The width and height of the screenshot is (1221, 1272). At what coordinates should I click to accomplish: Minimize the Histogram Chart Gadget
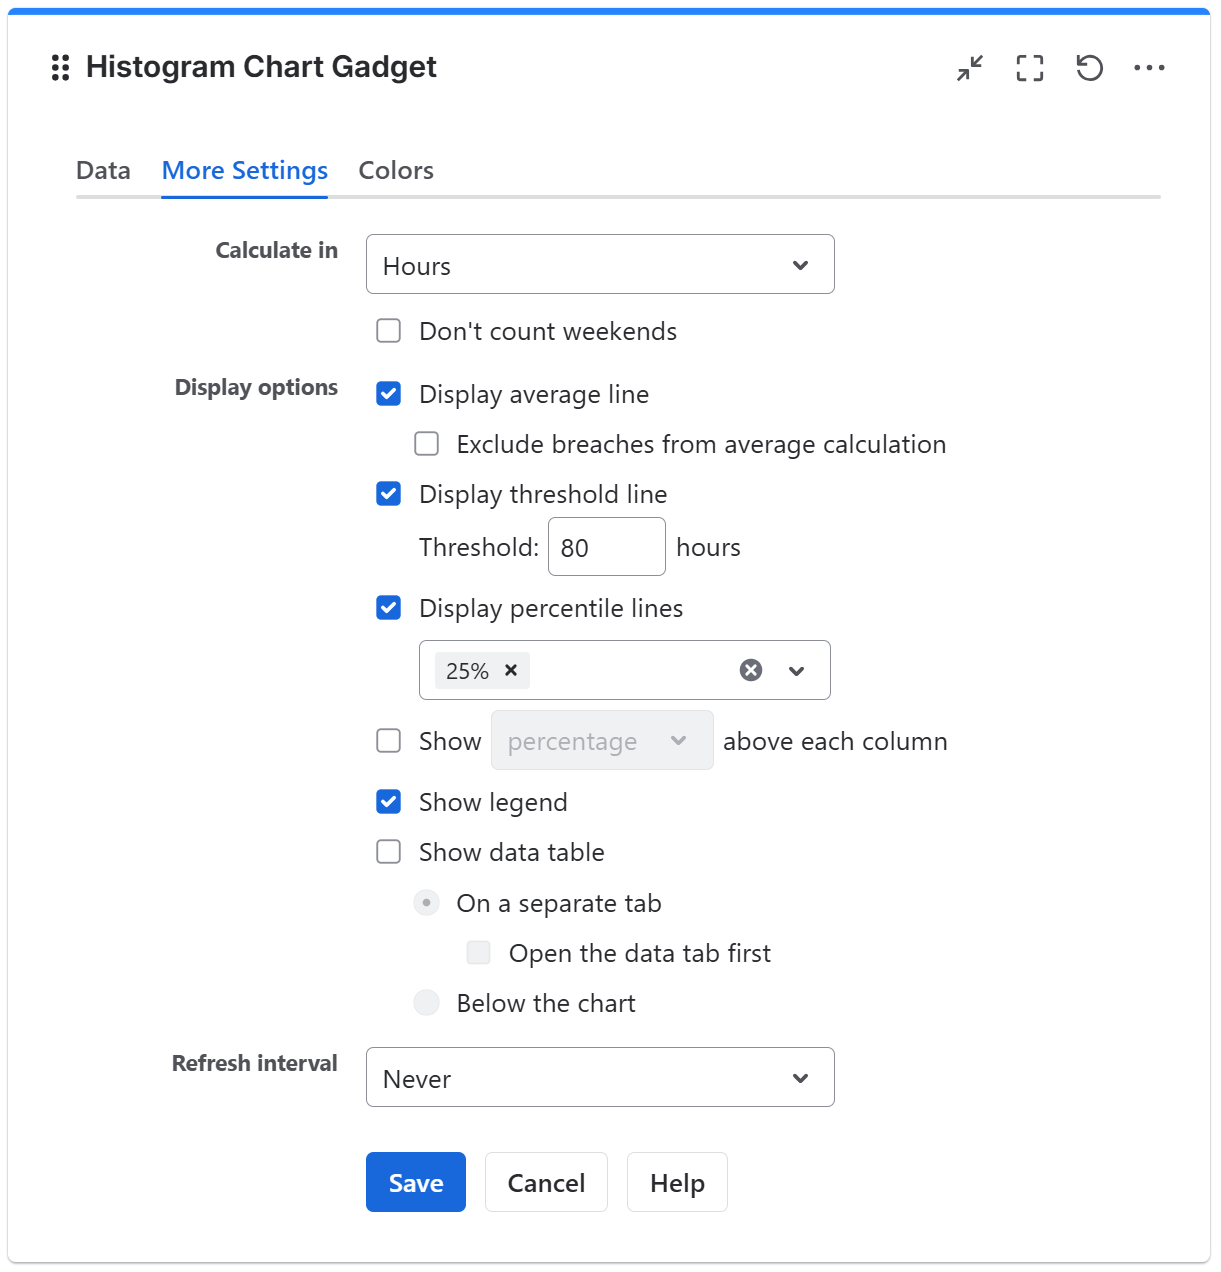[x=970, y=68]
